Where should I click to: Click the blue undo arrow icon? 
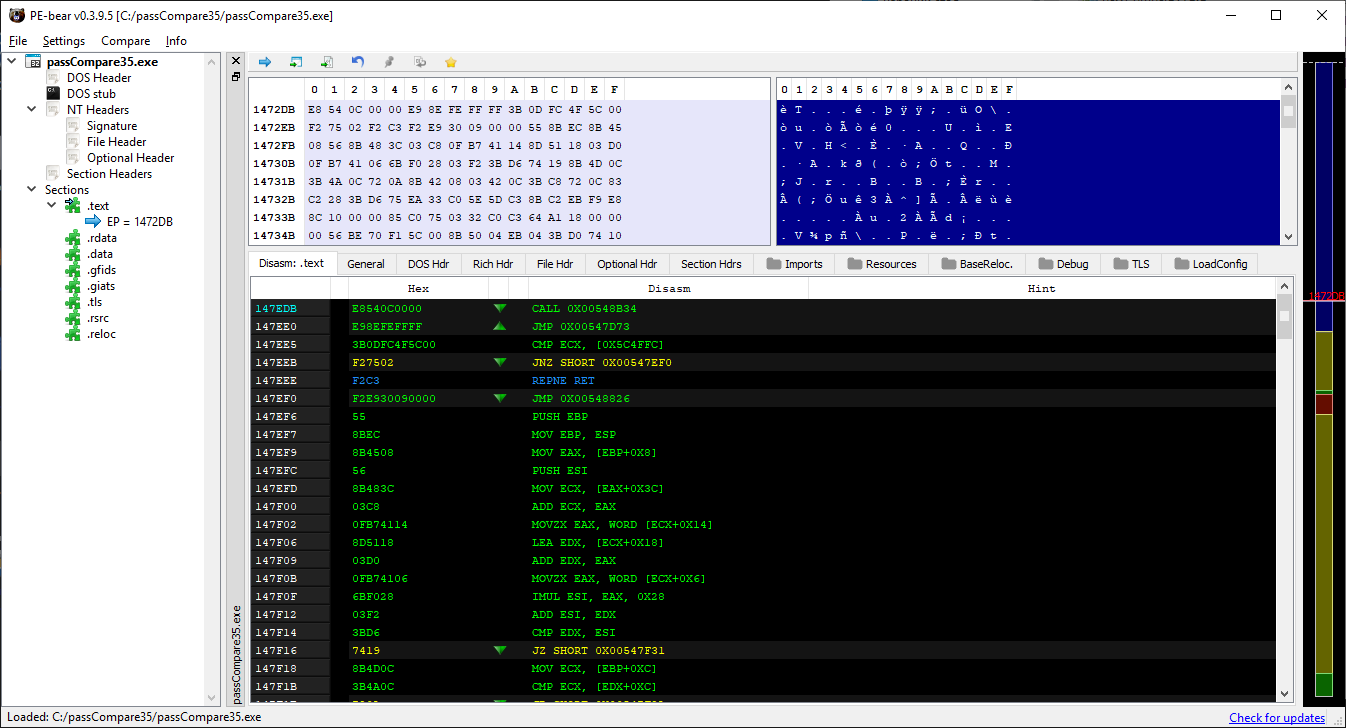[358, 62]
